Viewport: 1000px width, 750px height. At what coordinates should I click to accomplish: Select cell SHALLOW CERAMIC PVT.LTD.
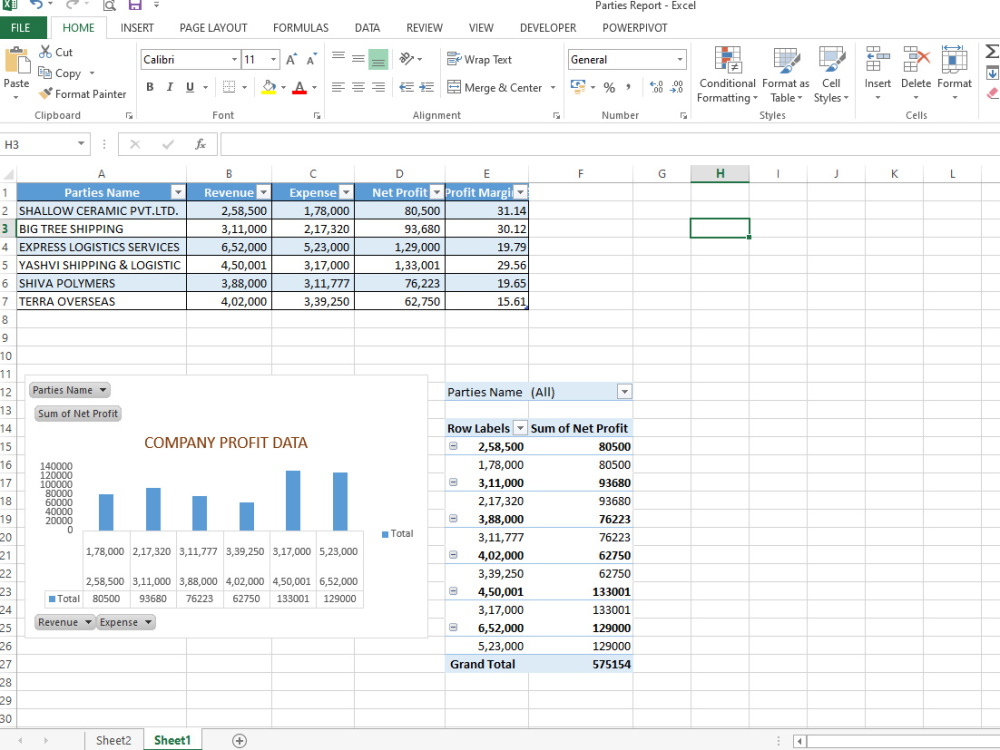[x=101, y=210]
